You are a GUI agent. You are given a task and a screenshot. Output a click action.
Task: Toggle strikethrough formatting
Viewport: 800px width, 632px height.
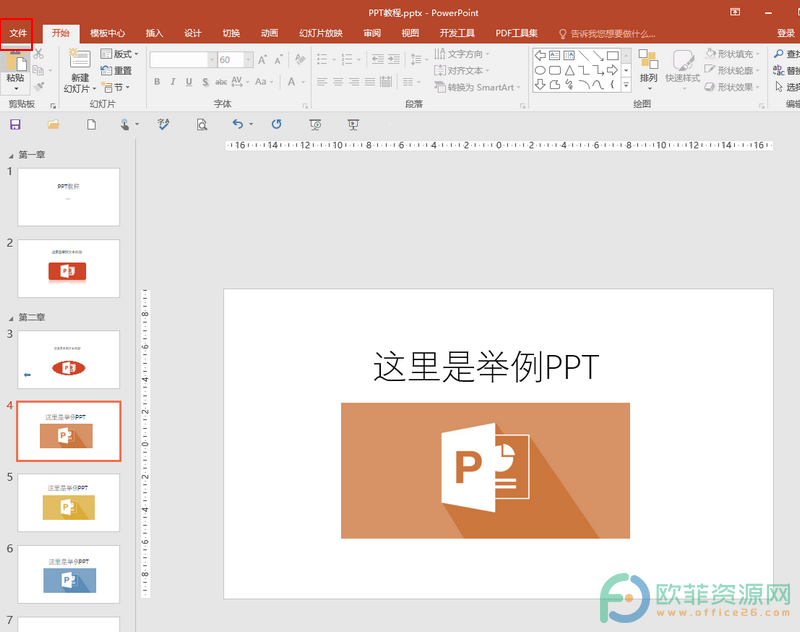coord(221,82)
